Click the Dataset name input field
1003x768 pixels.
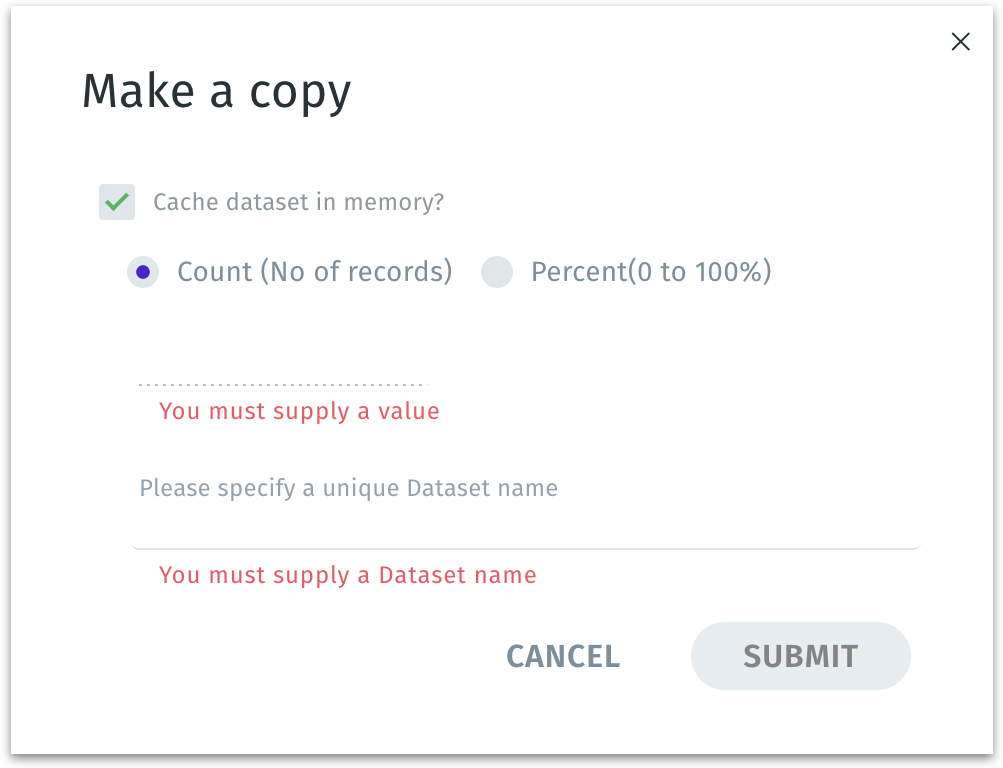click(x=525, y=522)
